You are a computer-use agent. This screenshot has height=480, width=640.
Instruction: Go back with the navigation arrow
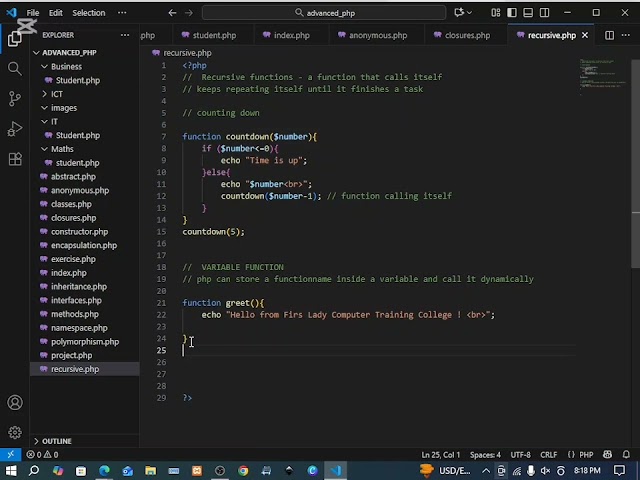(172, 13)
